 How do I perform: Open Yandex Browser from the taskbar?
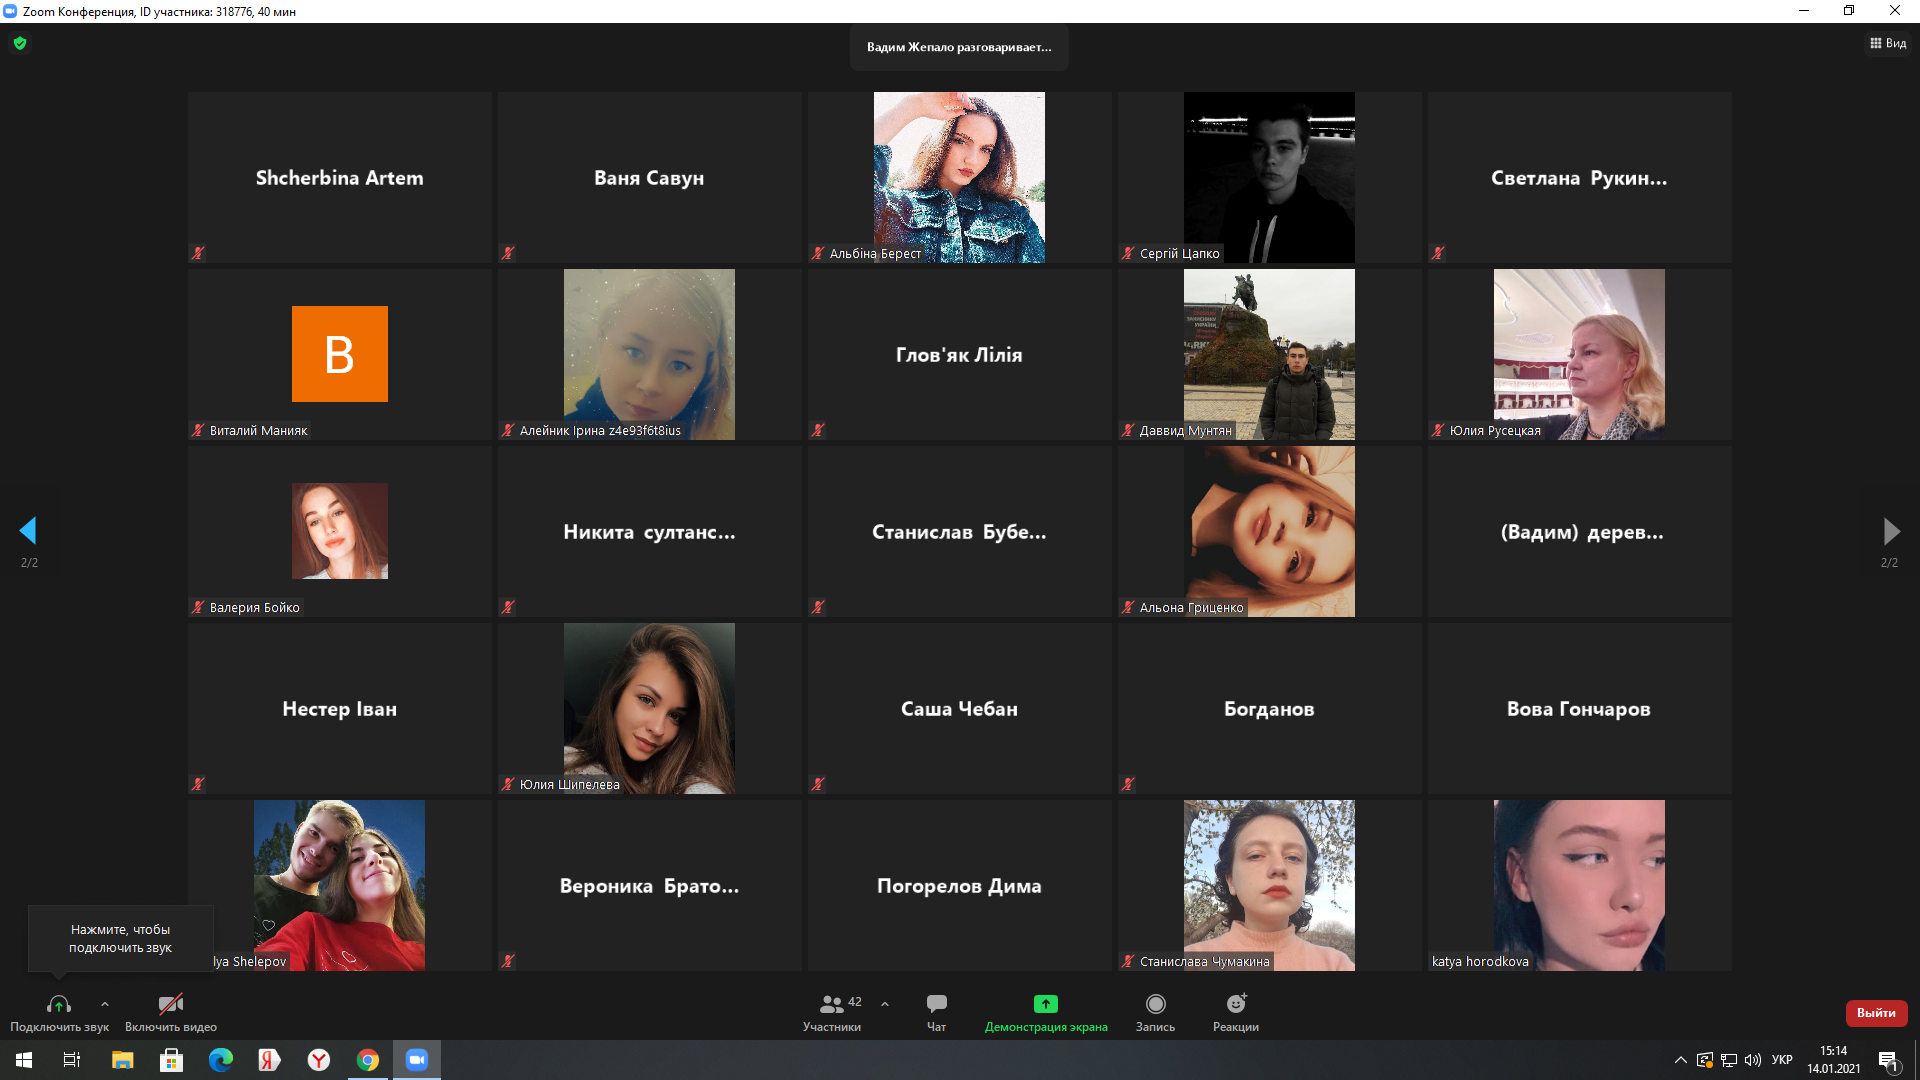[x=318, y=1060]
